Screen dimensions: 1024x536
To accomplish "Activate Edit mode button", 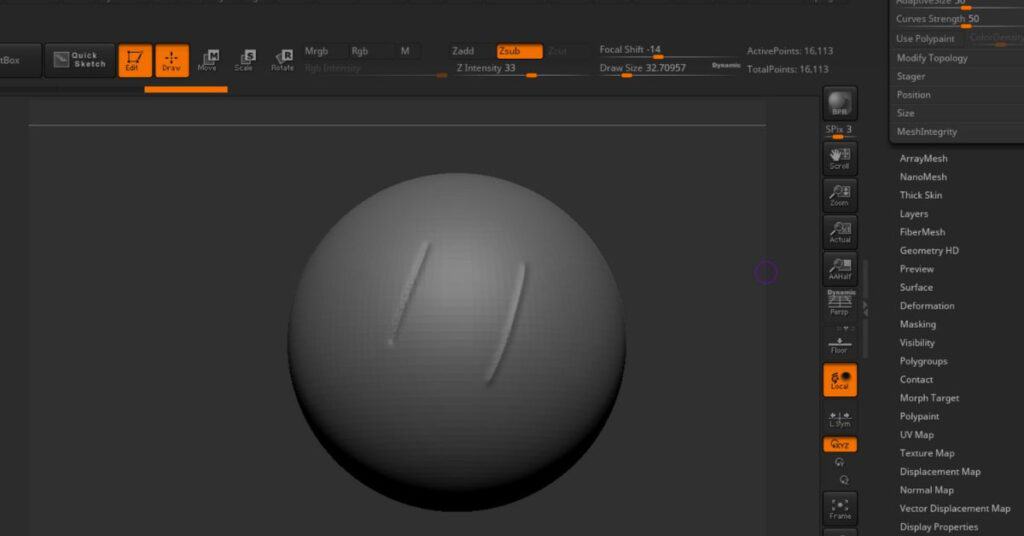I will pos(135,61).
